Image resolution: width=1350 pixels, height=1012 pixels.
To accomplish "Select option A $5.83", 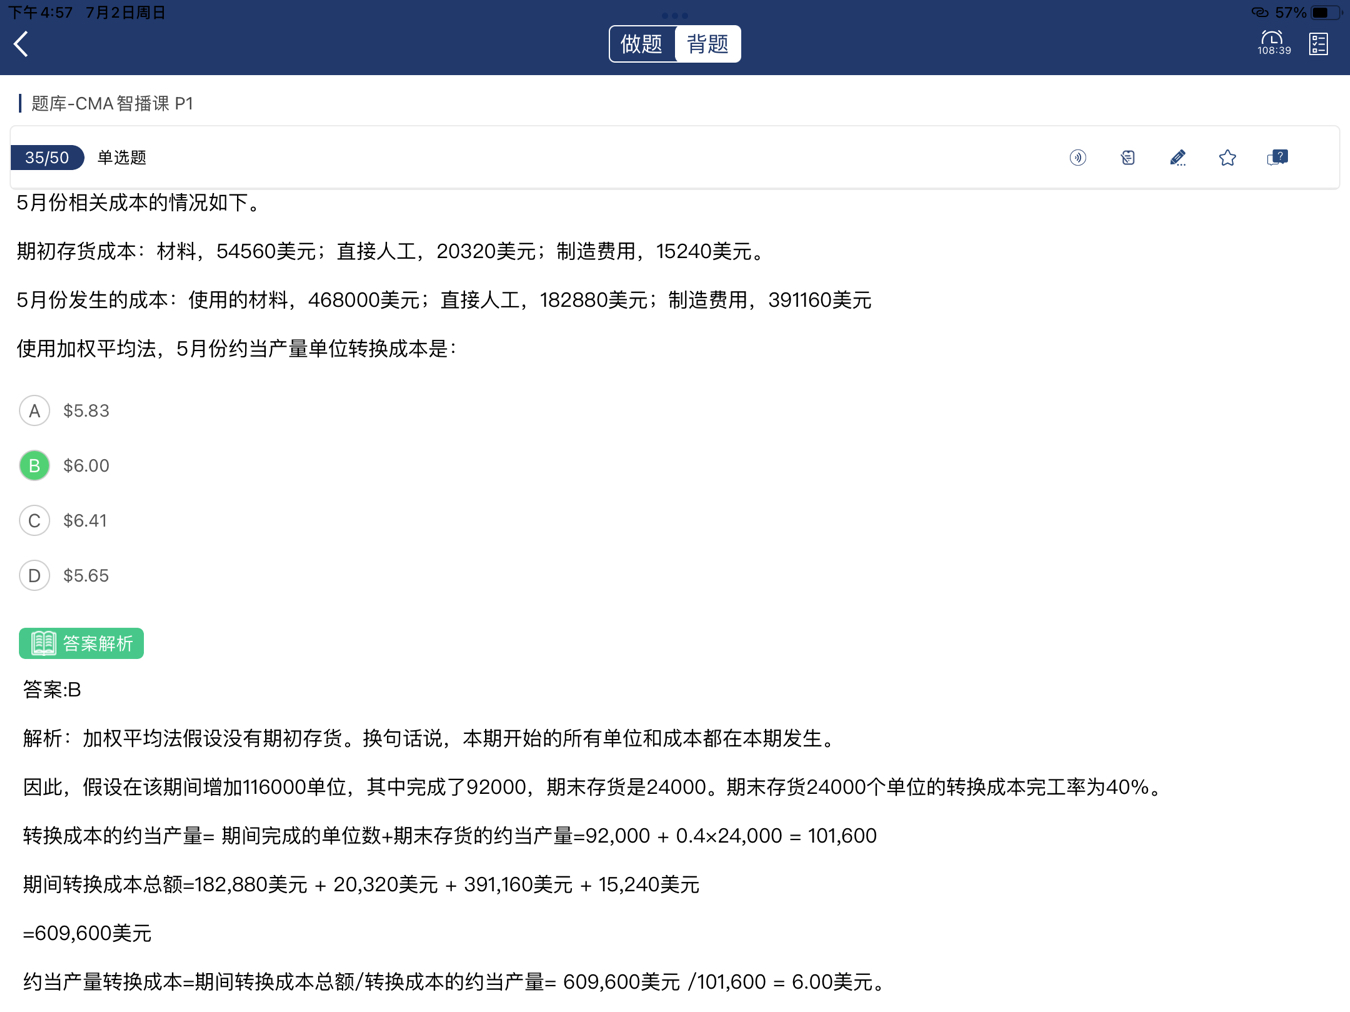I will pyautogui.click(x=35, y=411).
